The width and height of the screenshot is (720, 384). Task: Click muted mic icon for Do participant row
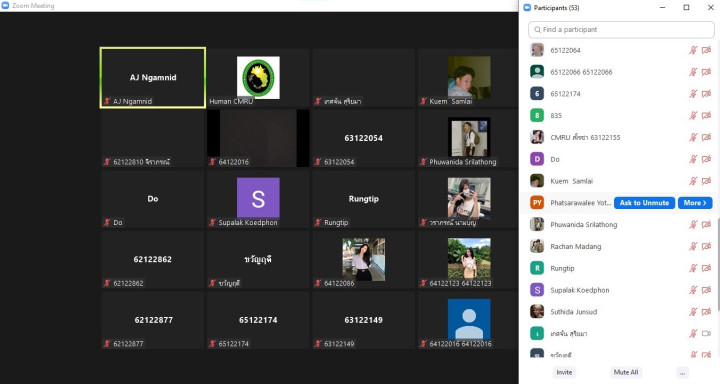(x=693, y=159)
